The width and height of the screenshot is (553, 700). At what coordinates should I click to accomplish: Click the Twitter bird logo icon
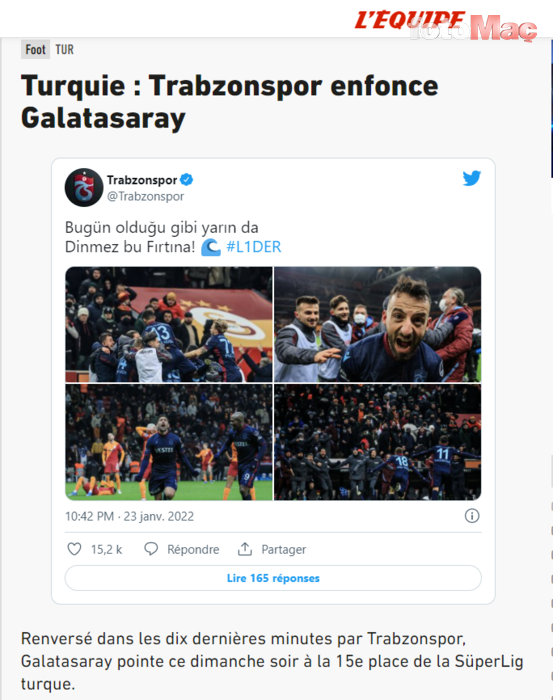(472, 178)
